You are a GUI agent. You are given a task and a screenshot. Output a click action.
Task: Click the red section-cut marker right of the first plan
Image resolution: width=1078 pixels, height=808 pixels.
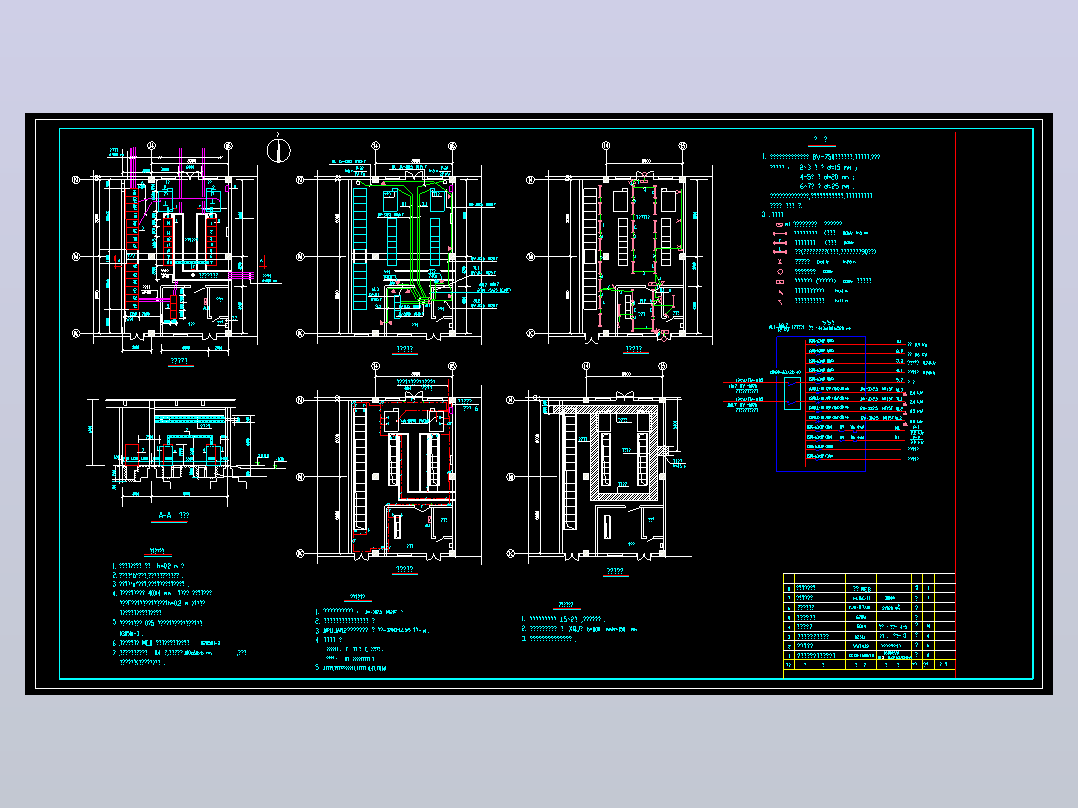263,263
